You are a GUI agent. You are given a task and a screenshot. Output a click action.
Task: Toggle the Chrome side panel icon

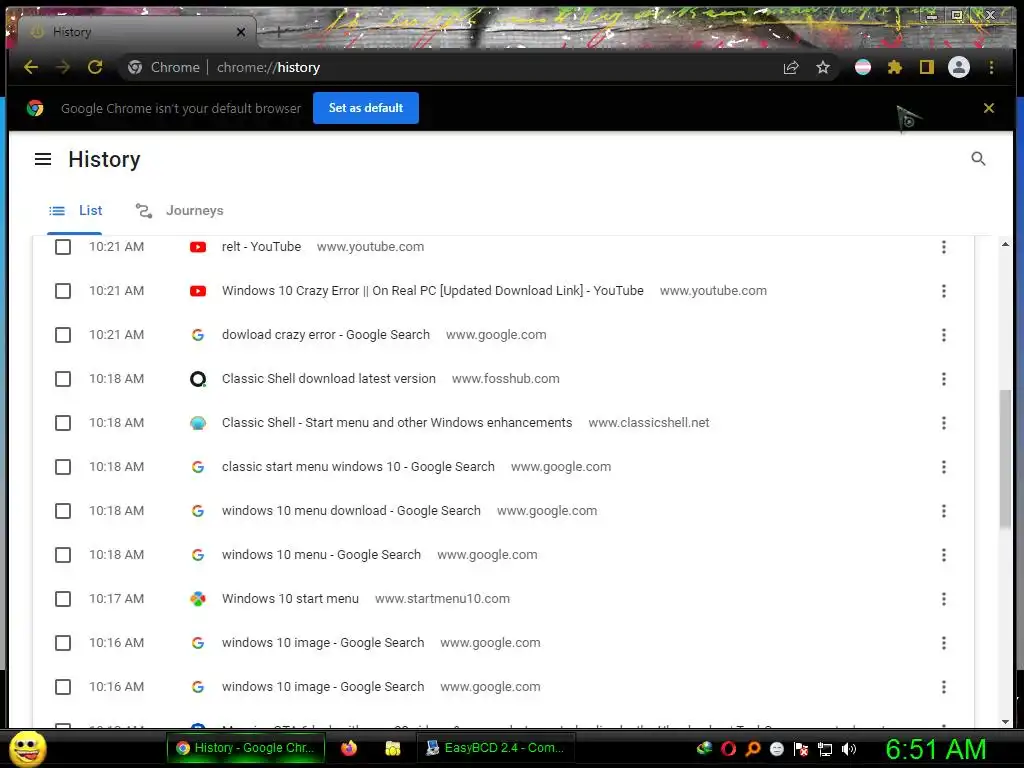tap(927, 67)
